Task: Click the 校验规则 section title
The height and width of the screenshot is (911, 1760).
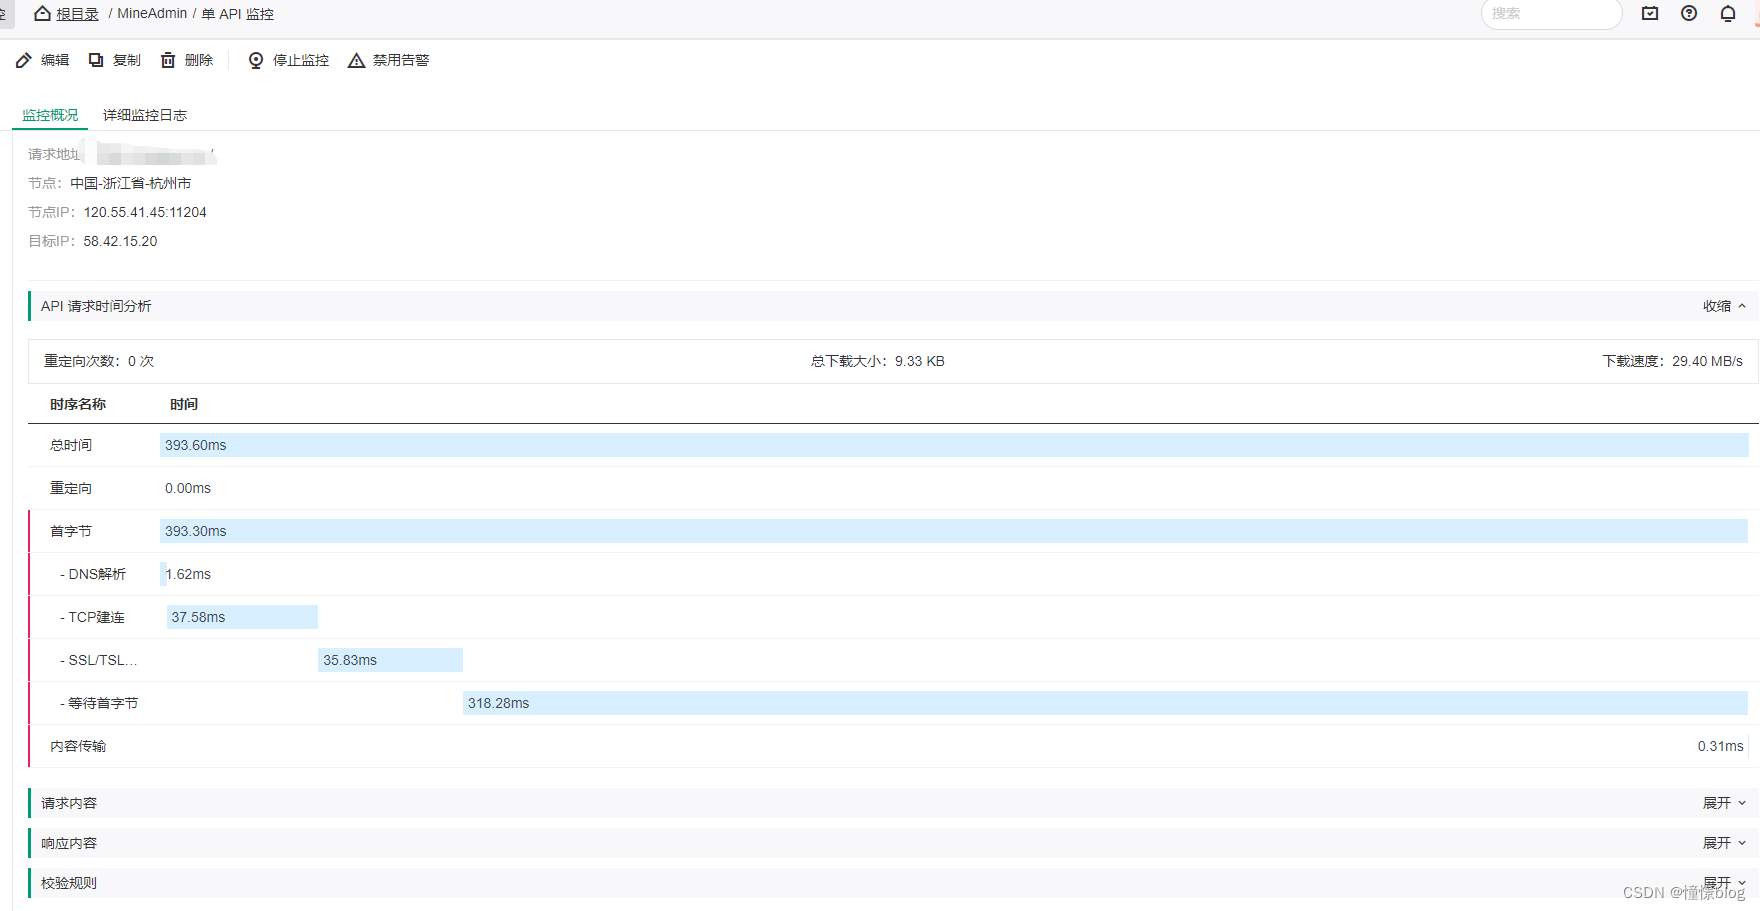Action: click(69, 883)
